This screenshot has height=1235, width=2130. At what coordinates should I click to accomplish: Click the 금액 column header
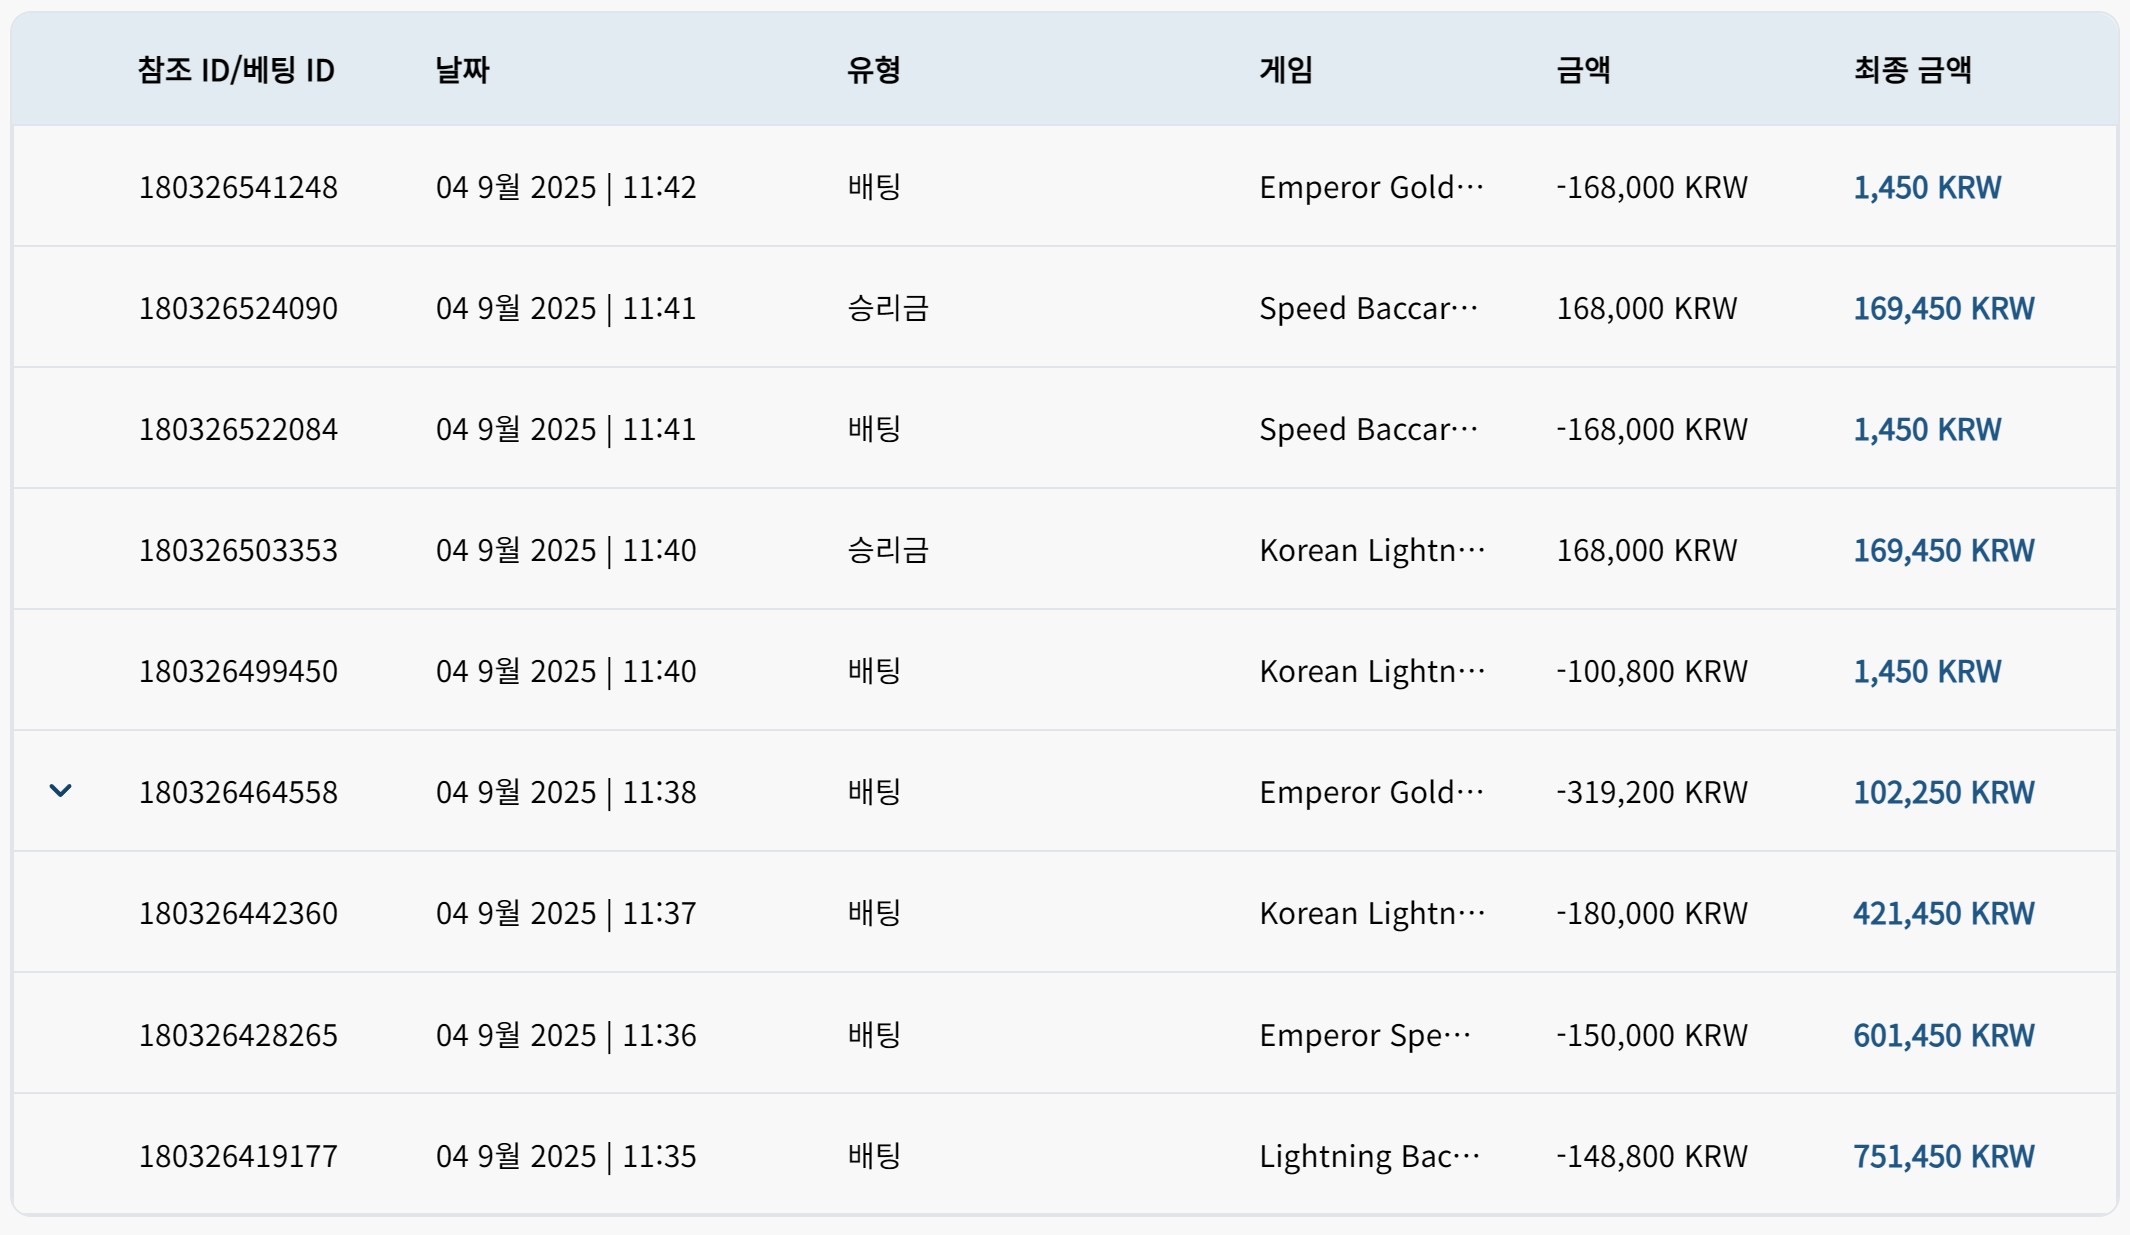pyautogui.click(x=1583, y=70)
